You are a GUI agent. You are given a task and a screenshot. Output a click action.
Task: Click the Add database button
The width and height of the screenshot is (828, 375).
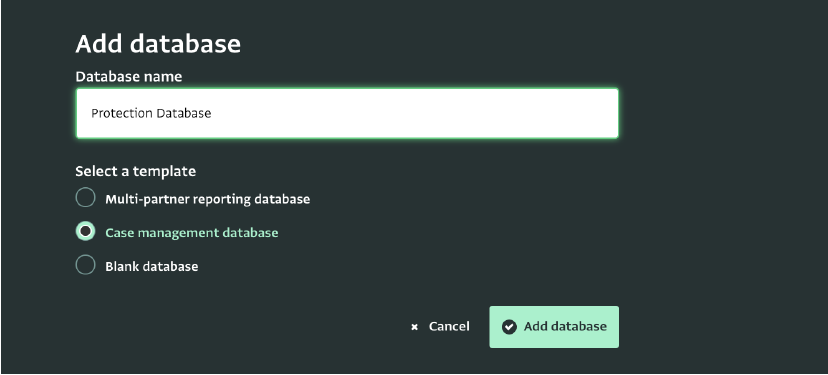(x=554, y=327)
